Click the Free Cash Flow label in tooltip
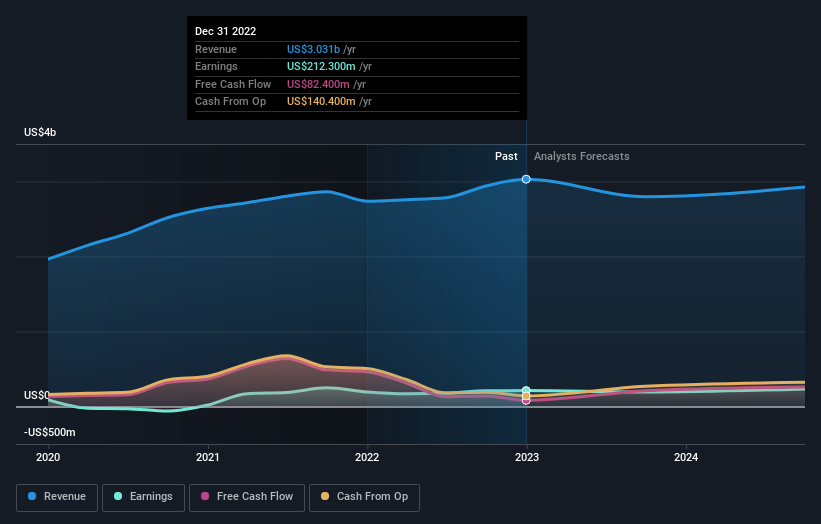The height and width of the screenshot is (524, 821). click(x=233, y=84)
